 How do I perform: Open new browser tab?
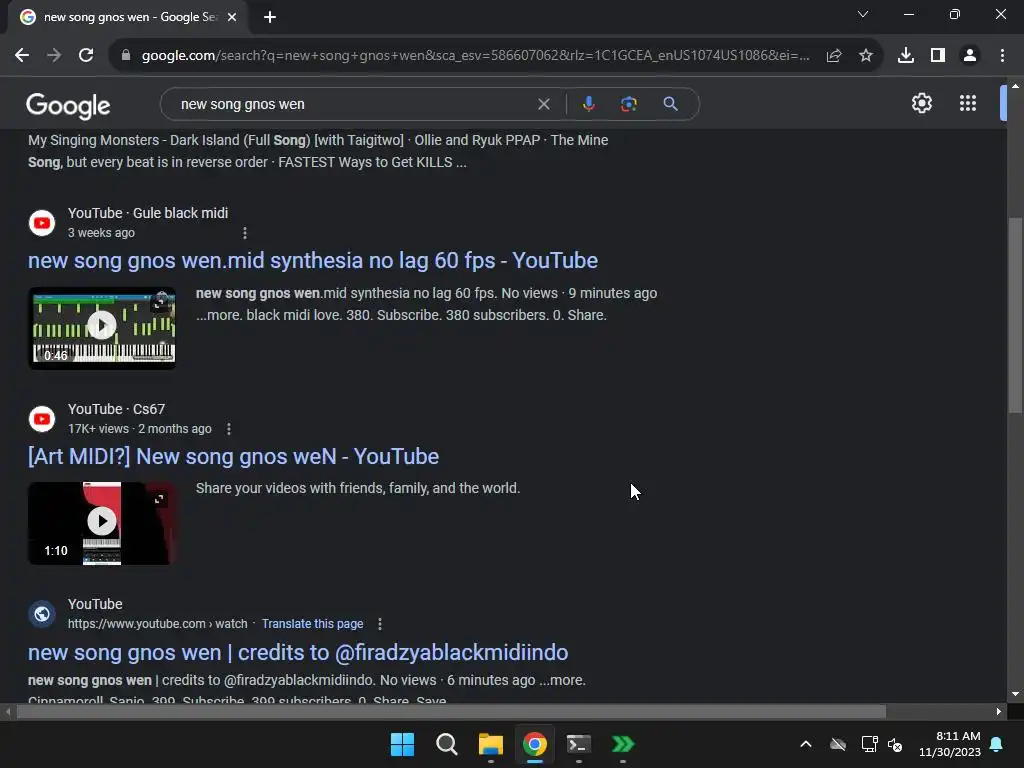(x=270, y=17)
